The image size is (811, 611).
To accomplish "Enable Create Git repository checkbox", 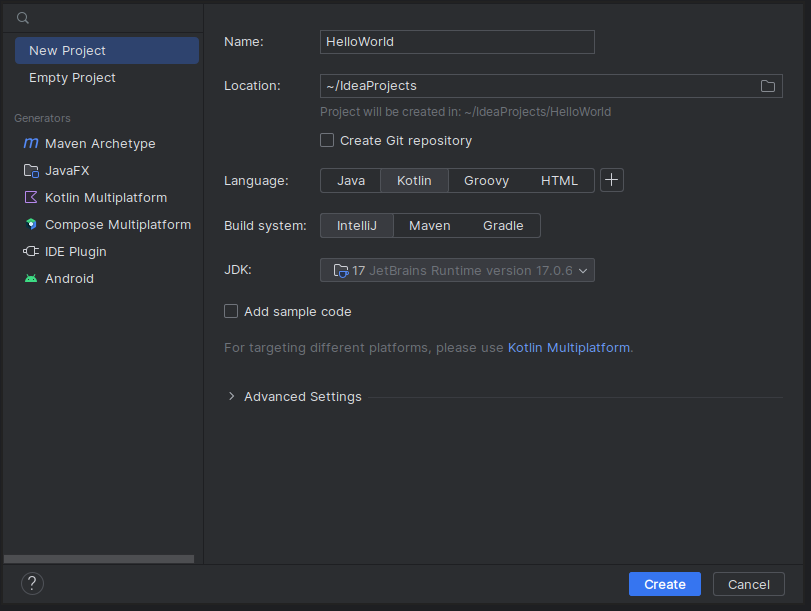I will pyautogui.click(x=327, y=140).
